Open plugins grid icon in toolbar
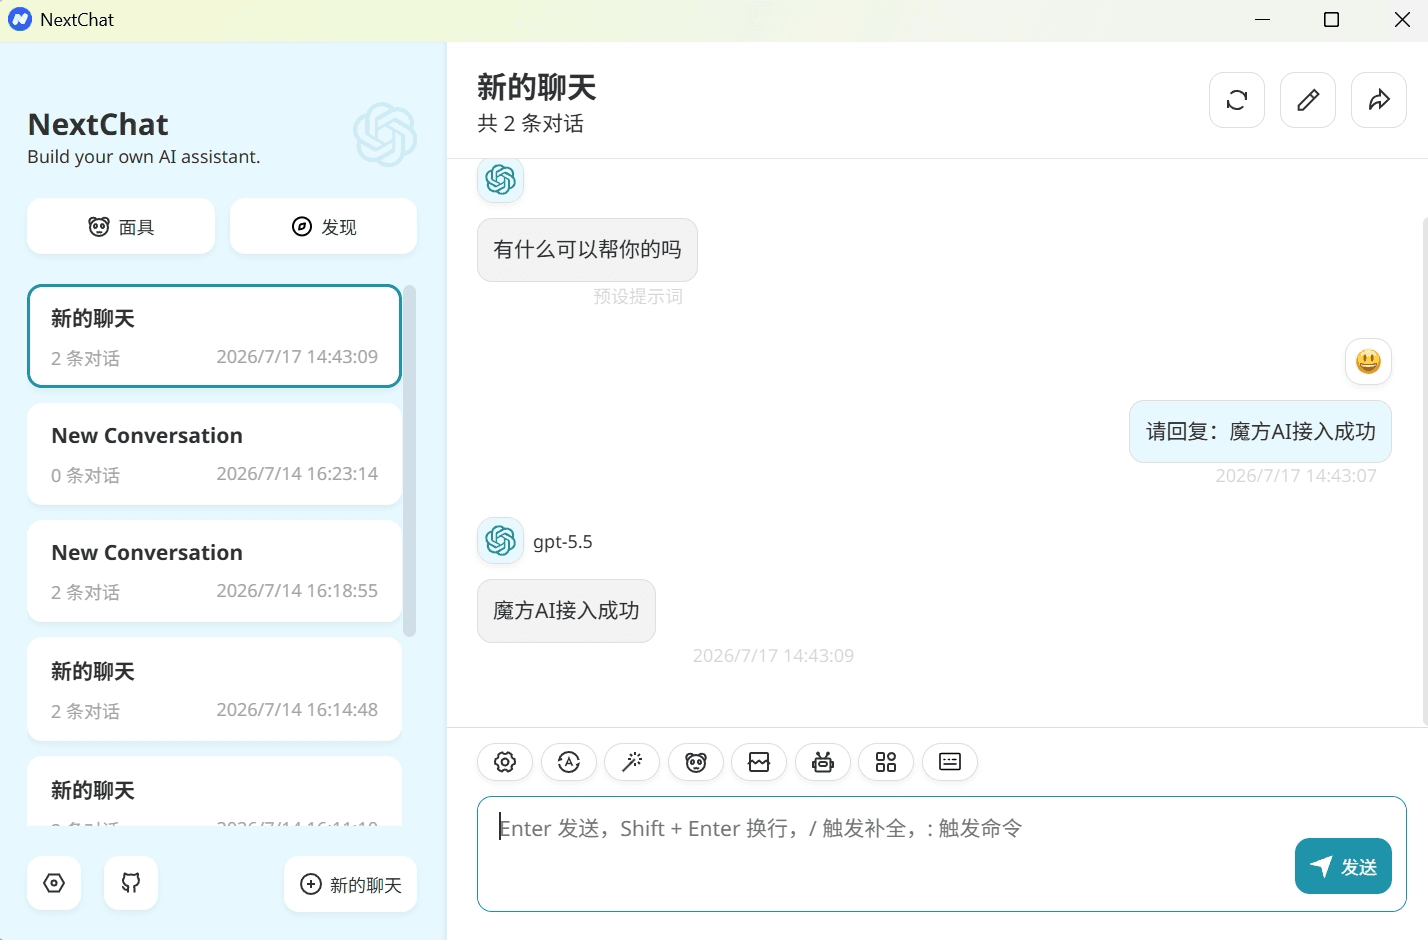The image size is (1428, 940). pyautogui.click(x=886, y=762)
